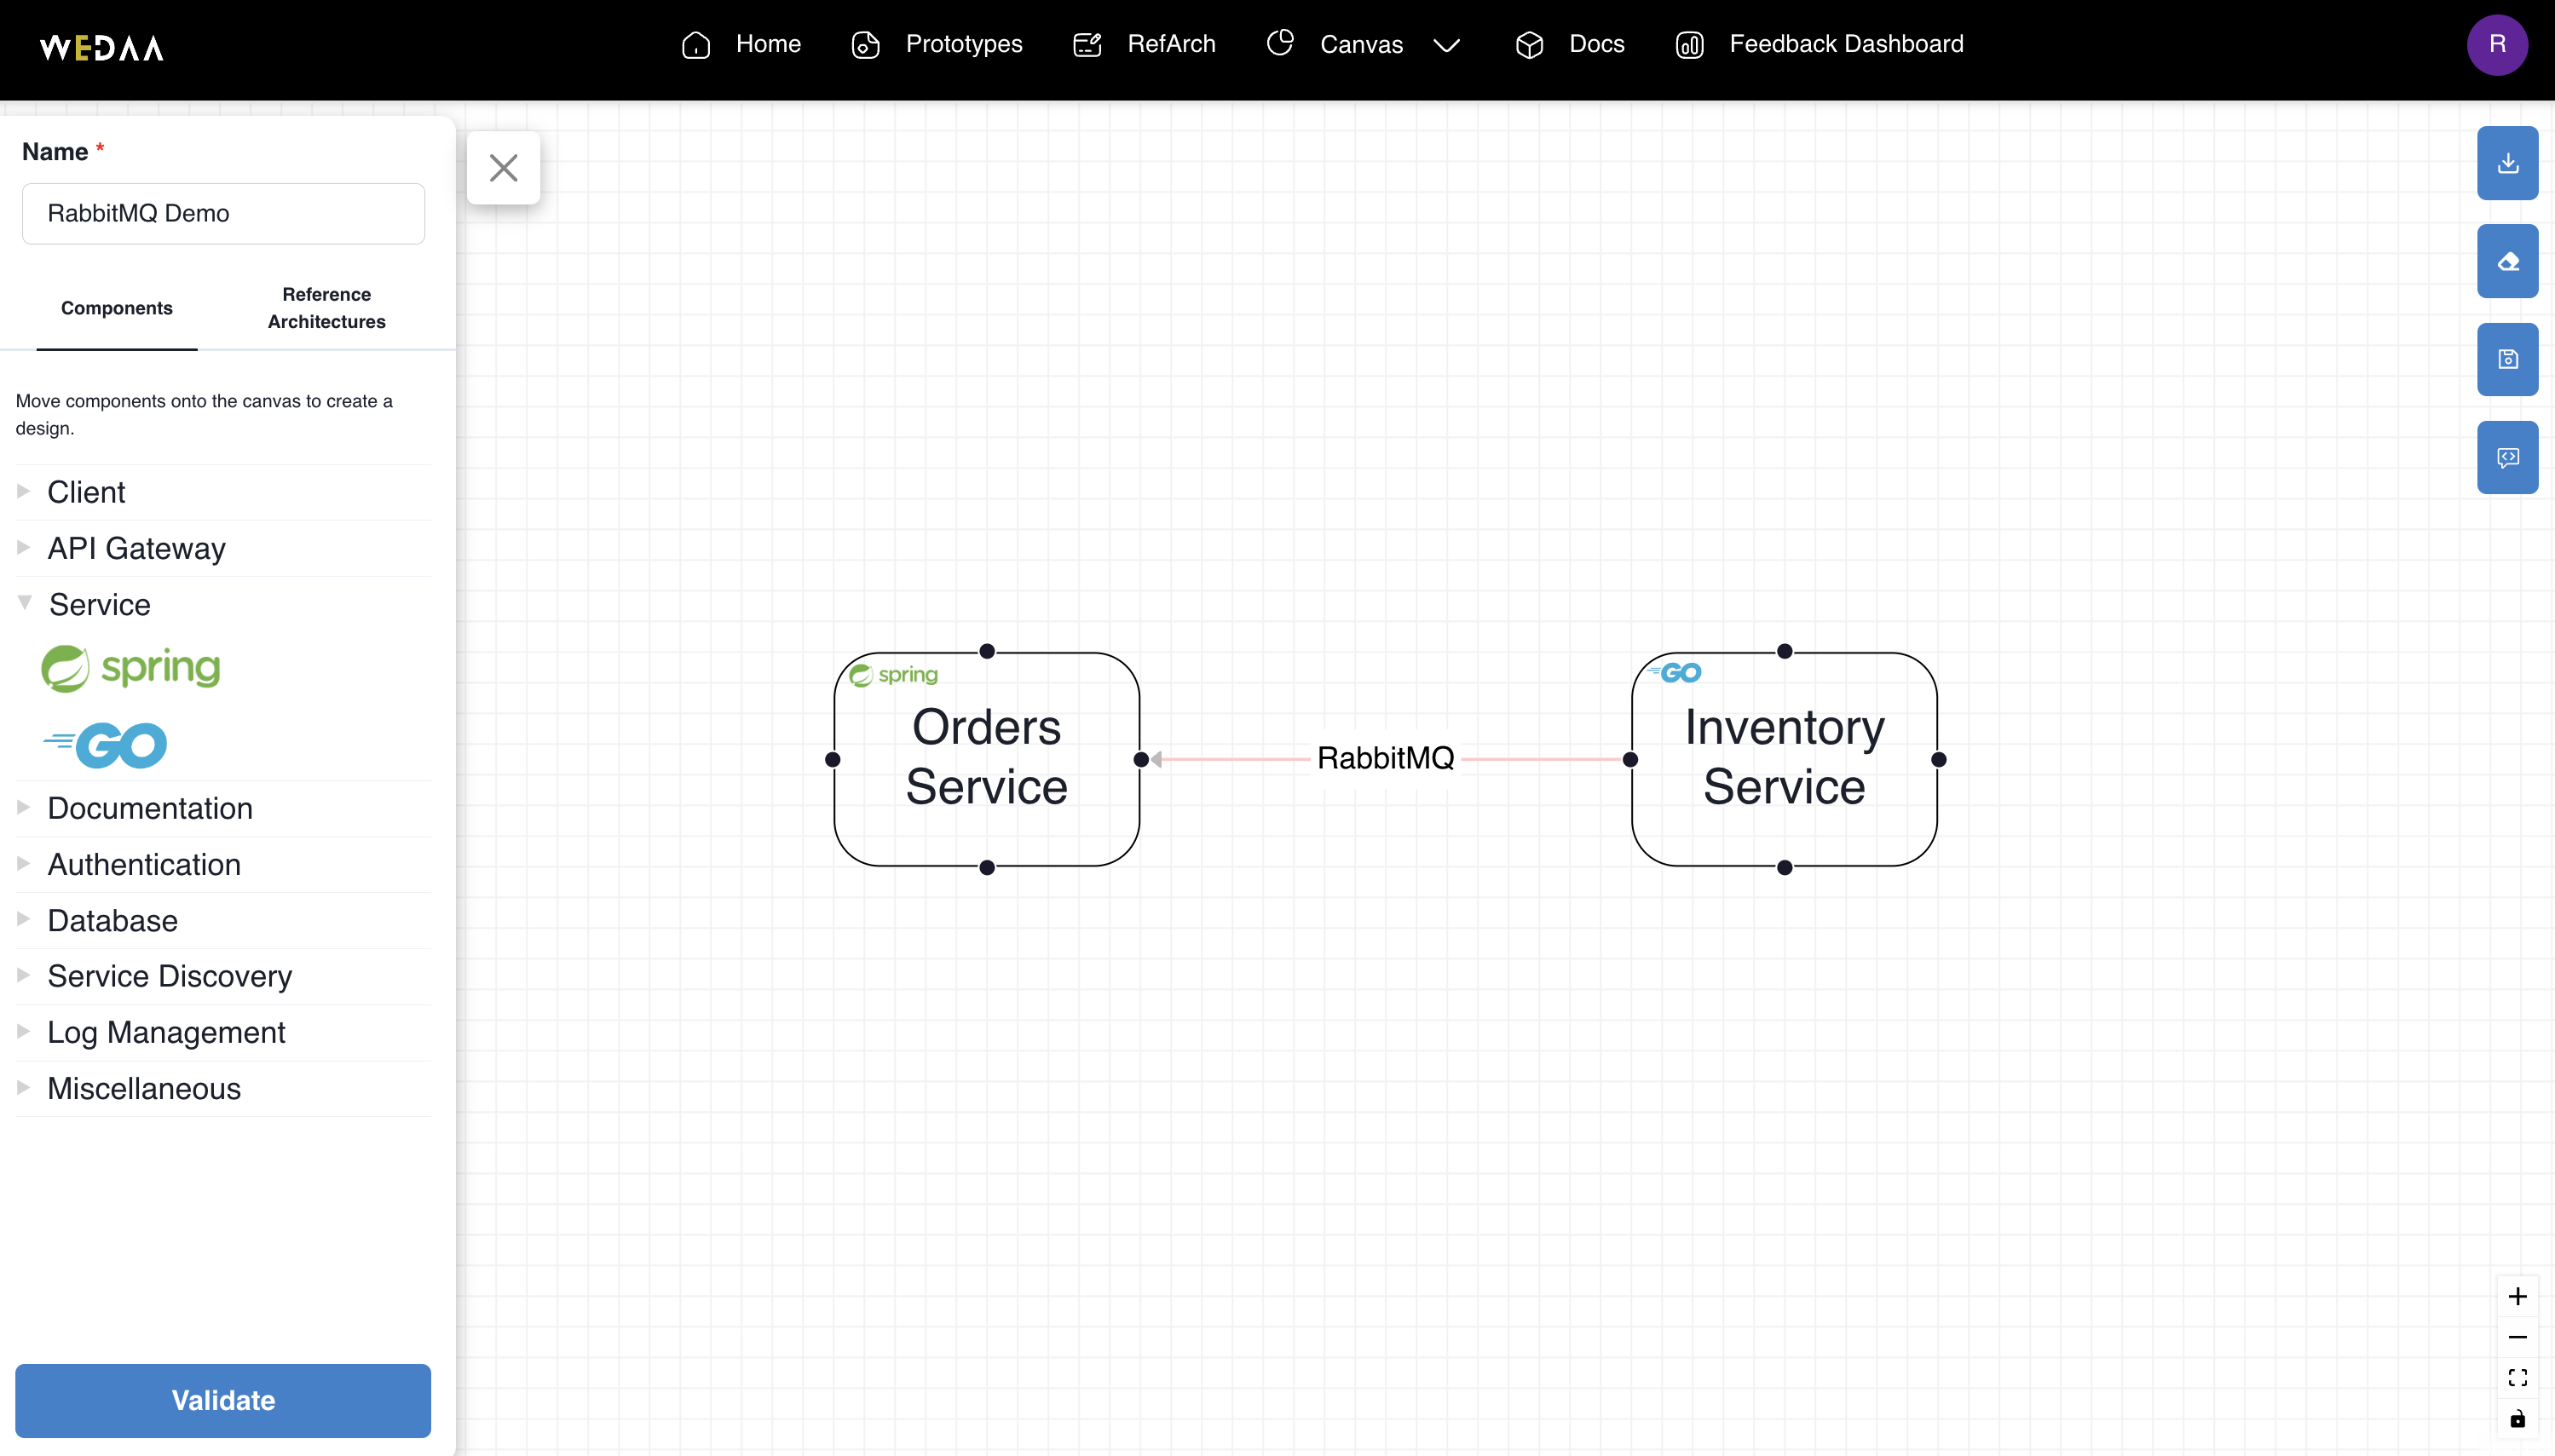Click the code feedback icon button
Screen dimensions: 2555x1456
click(2507, 457)
